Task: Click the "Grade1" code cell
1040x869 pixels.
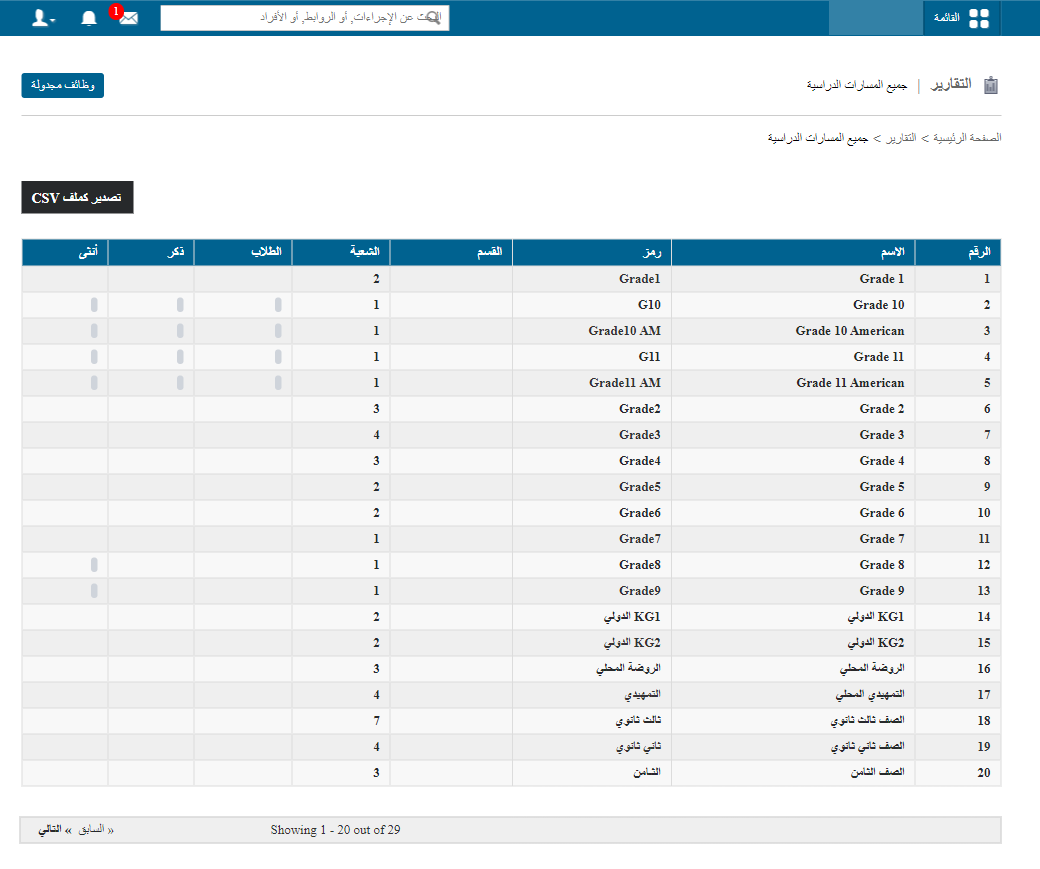Action: coord(592,279)
